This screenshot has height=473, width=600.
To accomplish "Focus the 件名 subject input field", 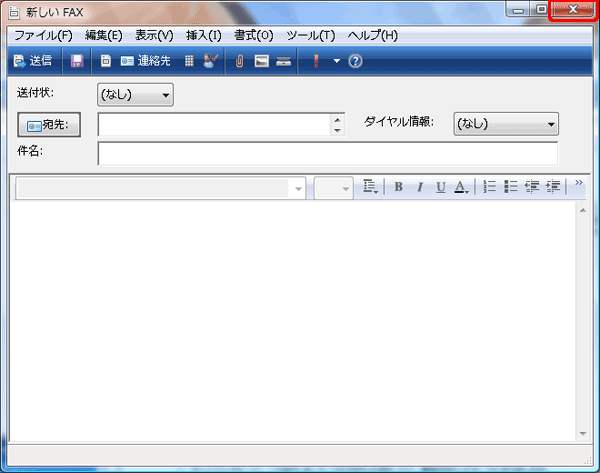I will tap(328, 153).
